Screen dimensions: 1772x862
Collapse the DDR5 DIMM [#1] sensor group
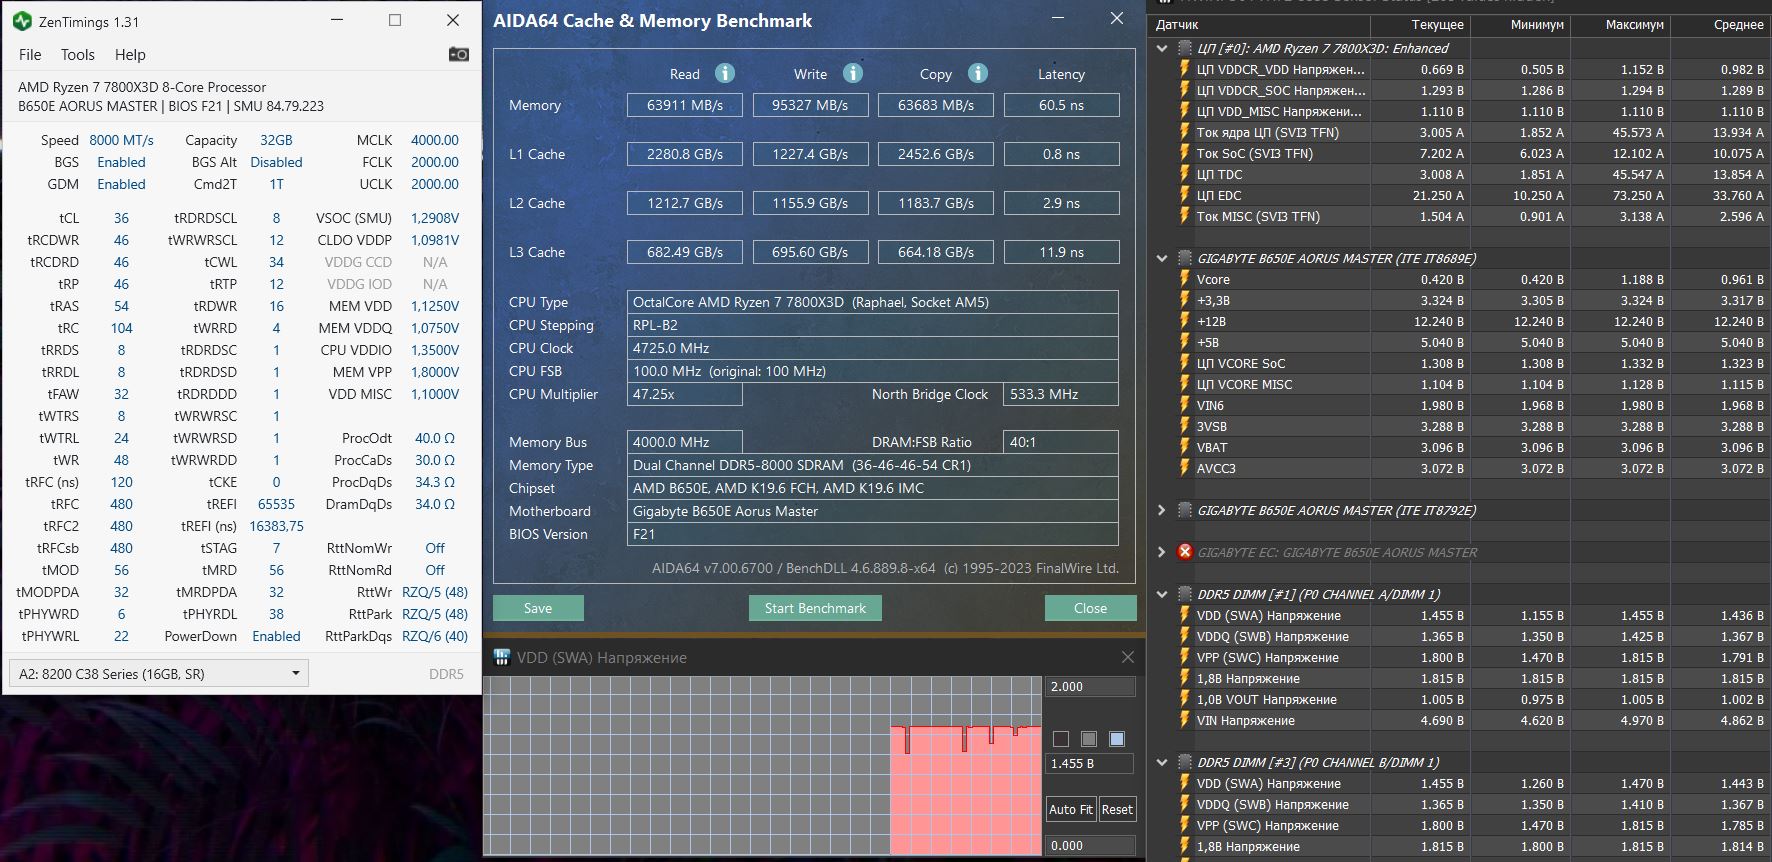[1161, 594]
